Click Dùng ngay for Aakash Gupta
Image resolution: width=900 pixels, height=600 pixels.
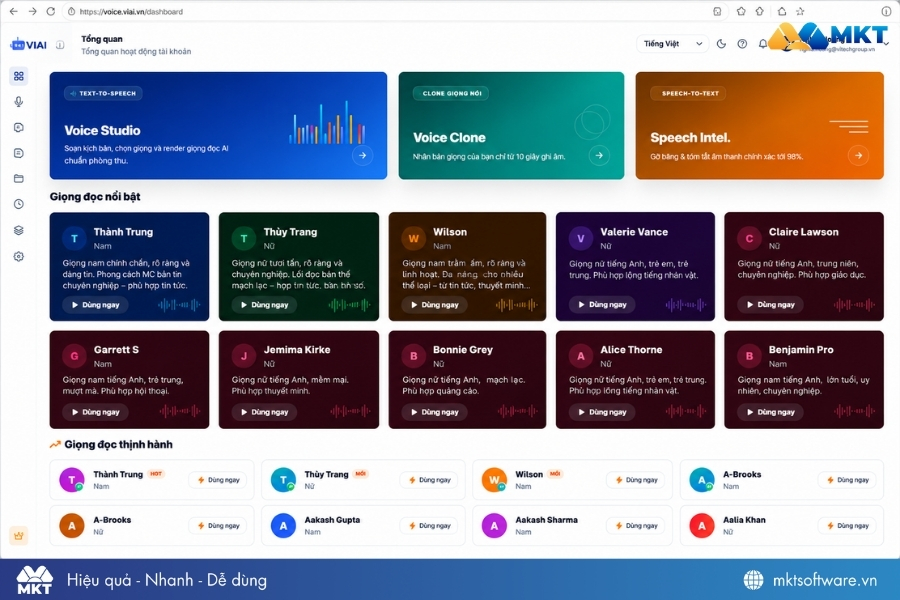(x=430, y=525)
